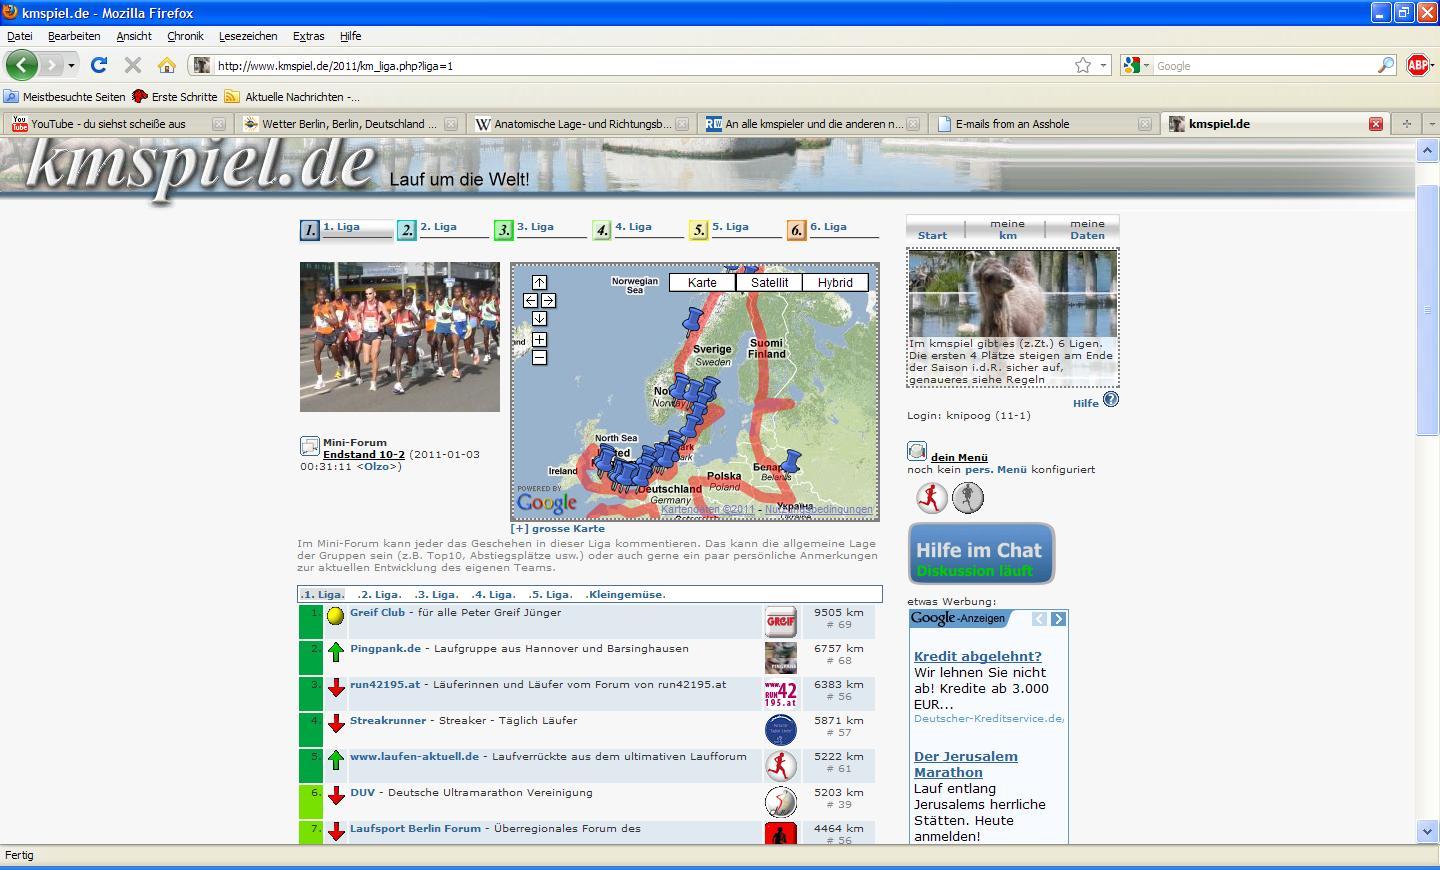Open Pingpank.de team link
Image resolution: width=1440 pixels, height=870 pixels.
point(385,648)
